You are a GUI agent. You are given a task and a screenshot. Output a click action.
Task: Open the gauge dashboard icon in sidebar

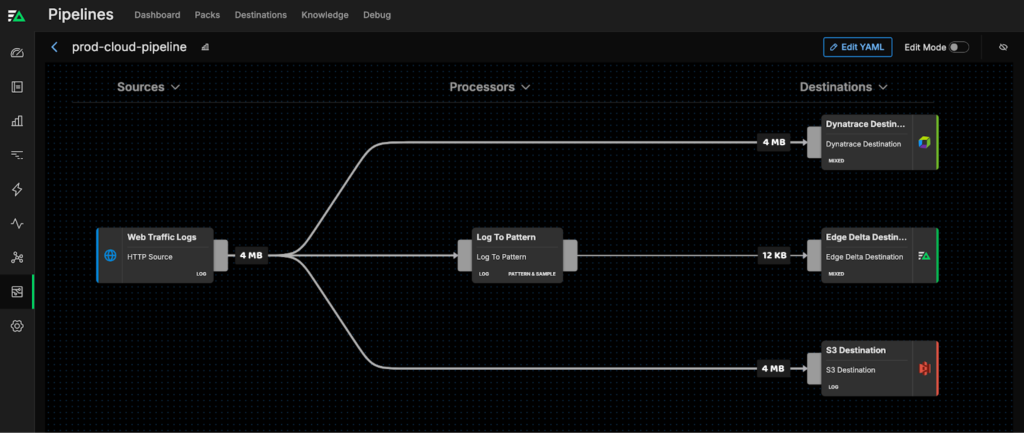(17, 53)
